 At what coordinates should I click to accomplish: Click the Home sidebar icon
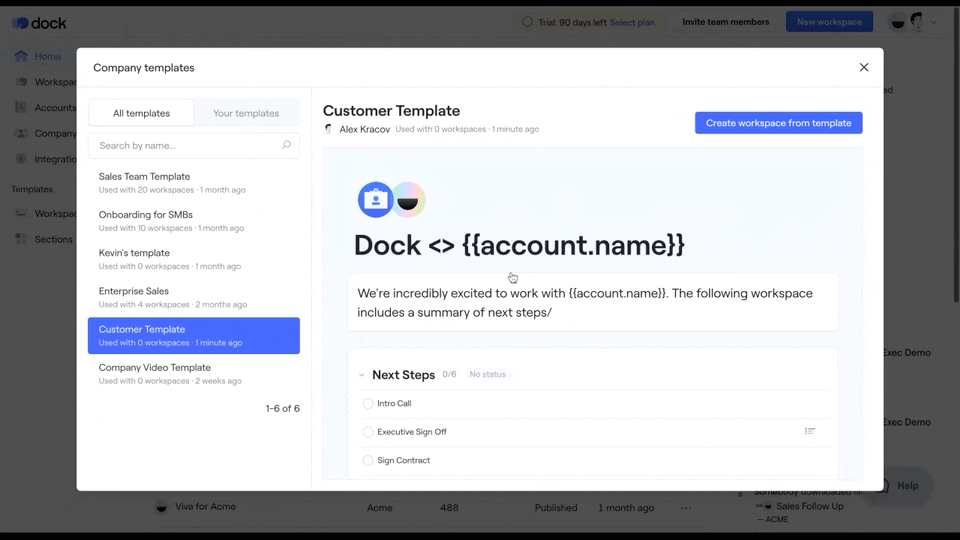[x=21, y=56]
